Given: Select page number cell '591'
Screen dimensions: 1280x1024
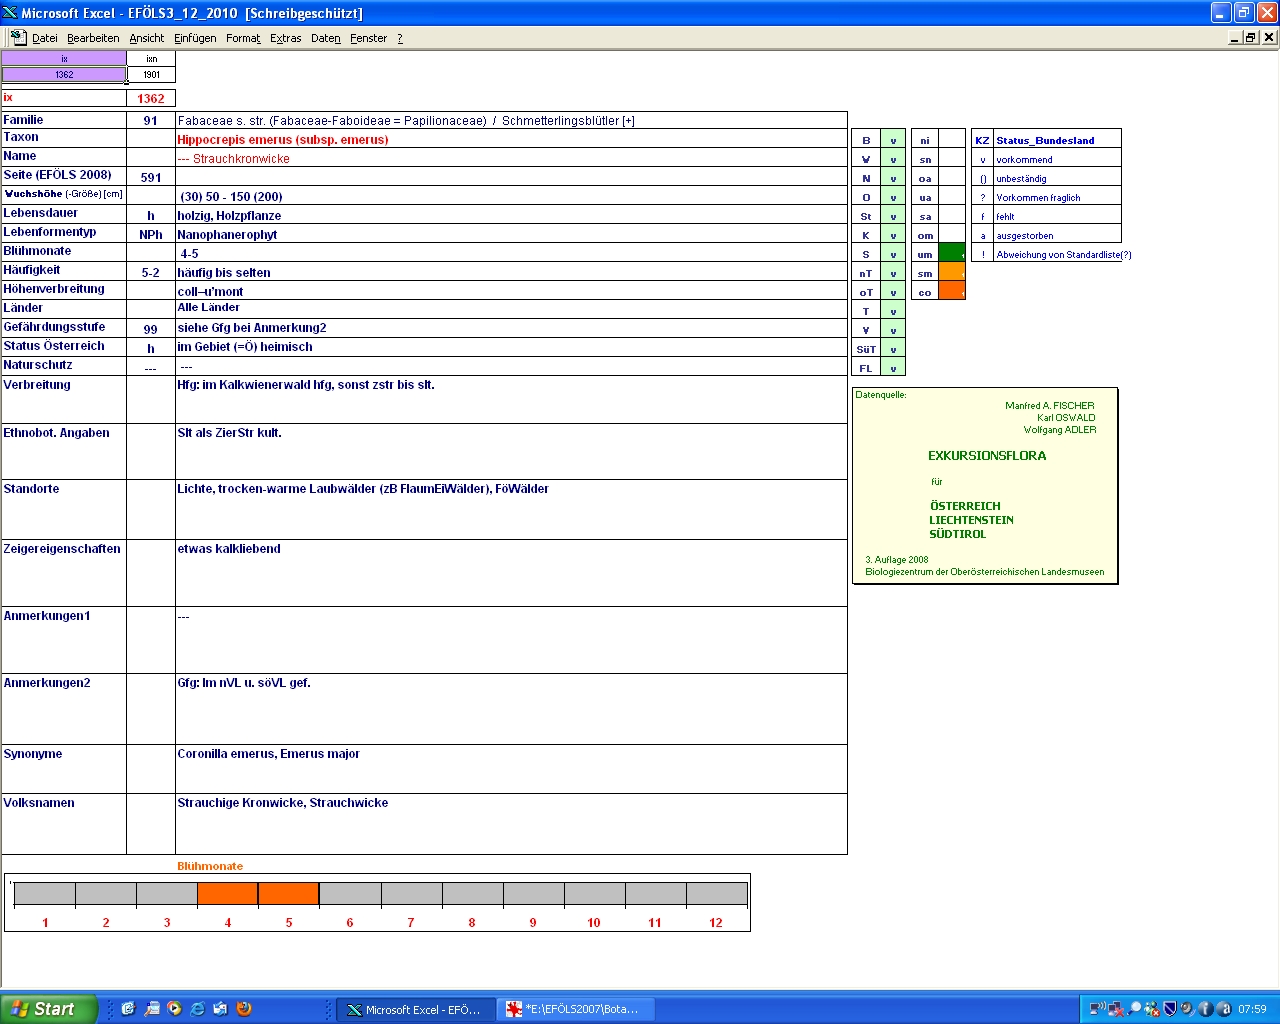Looking at the screenshot, I should point(151,177).
